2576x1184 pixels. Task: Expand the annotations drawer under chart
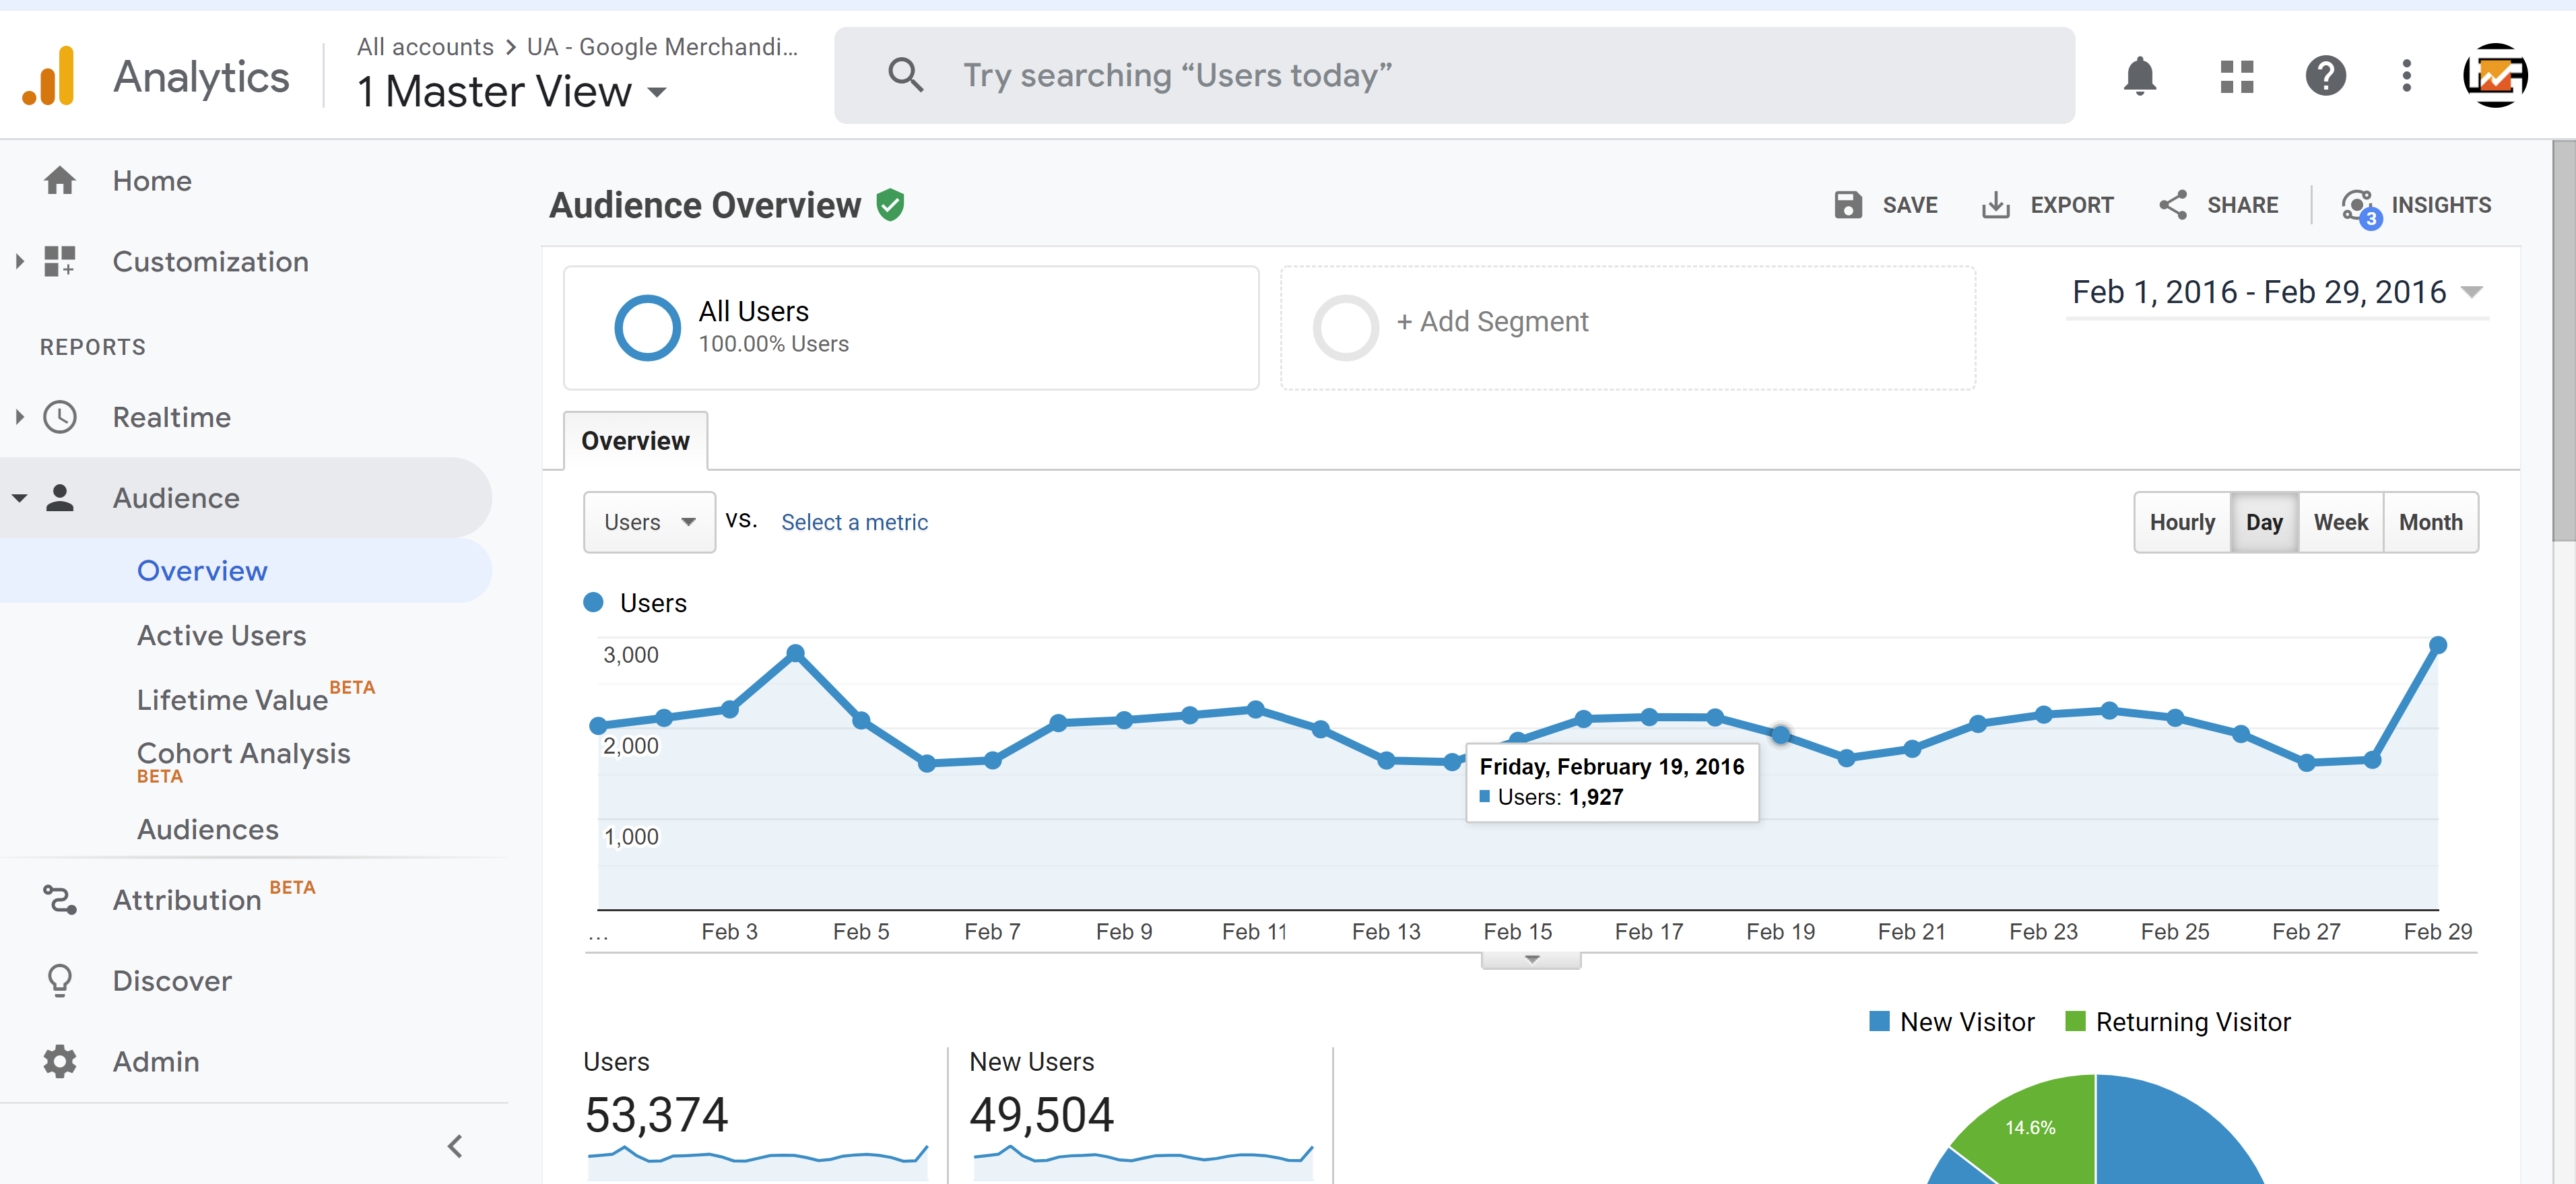[x=1531, y=960]
